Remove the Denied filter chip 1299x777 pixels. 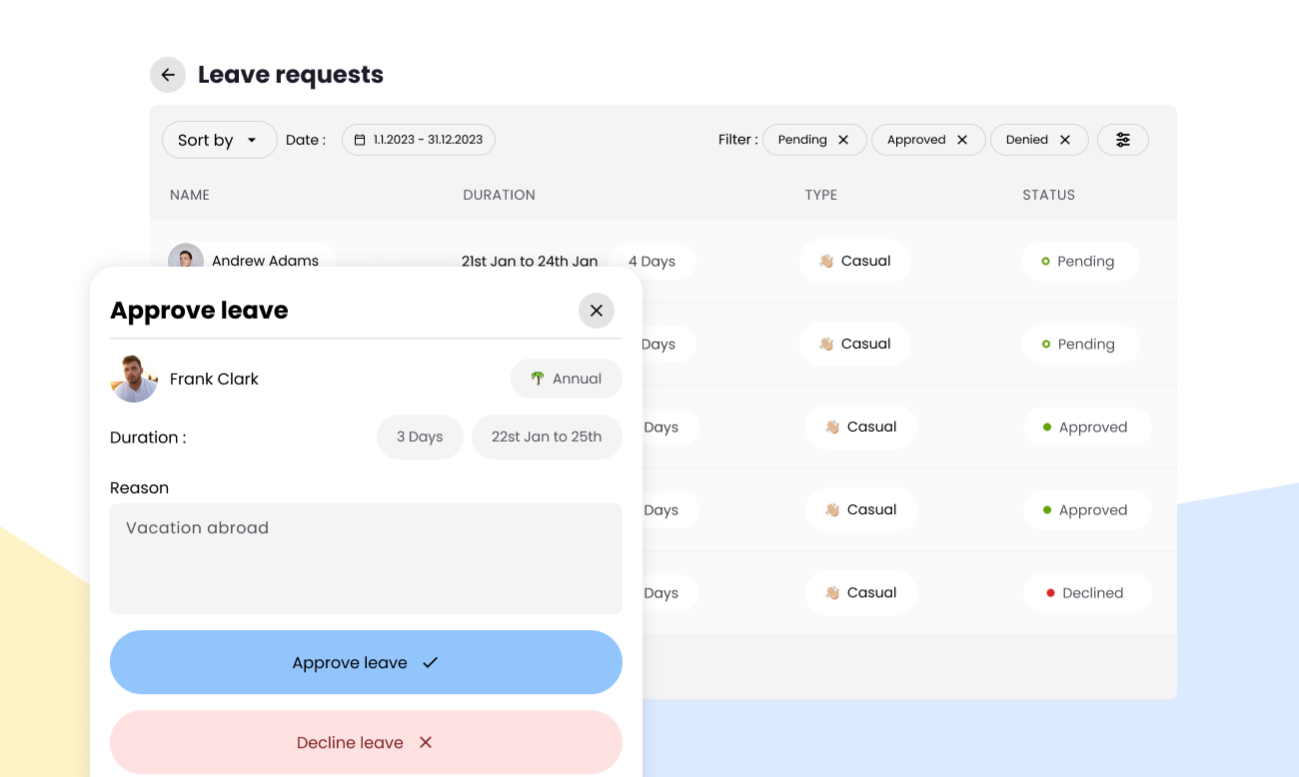tap(1066, 139)
